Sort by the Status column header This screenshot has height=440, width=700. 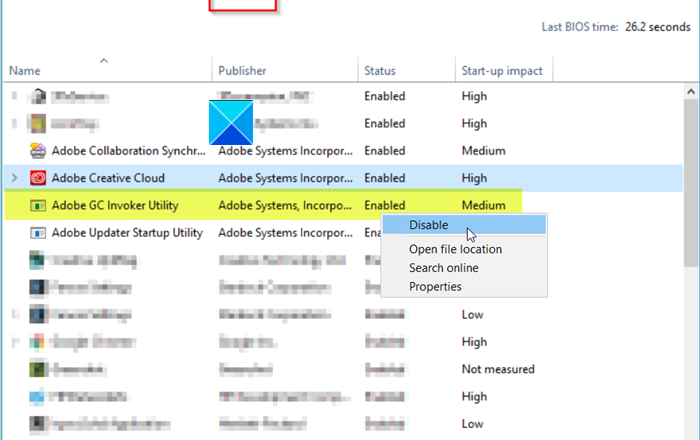point(407,71)
